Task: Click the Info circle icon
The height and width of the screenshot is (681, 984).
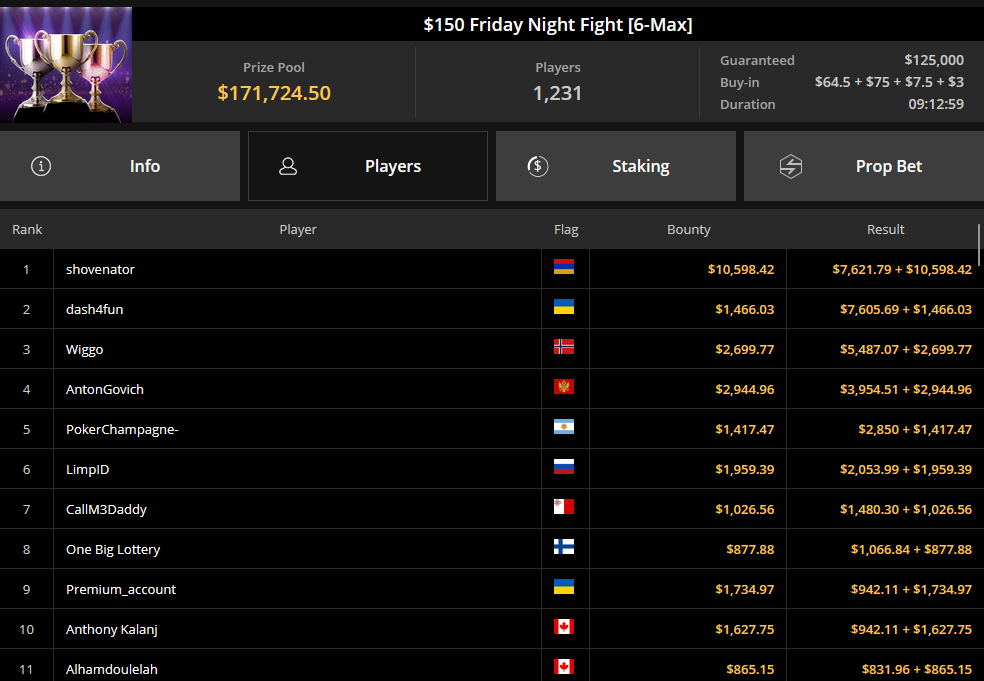Action: (41, 166)
